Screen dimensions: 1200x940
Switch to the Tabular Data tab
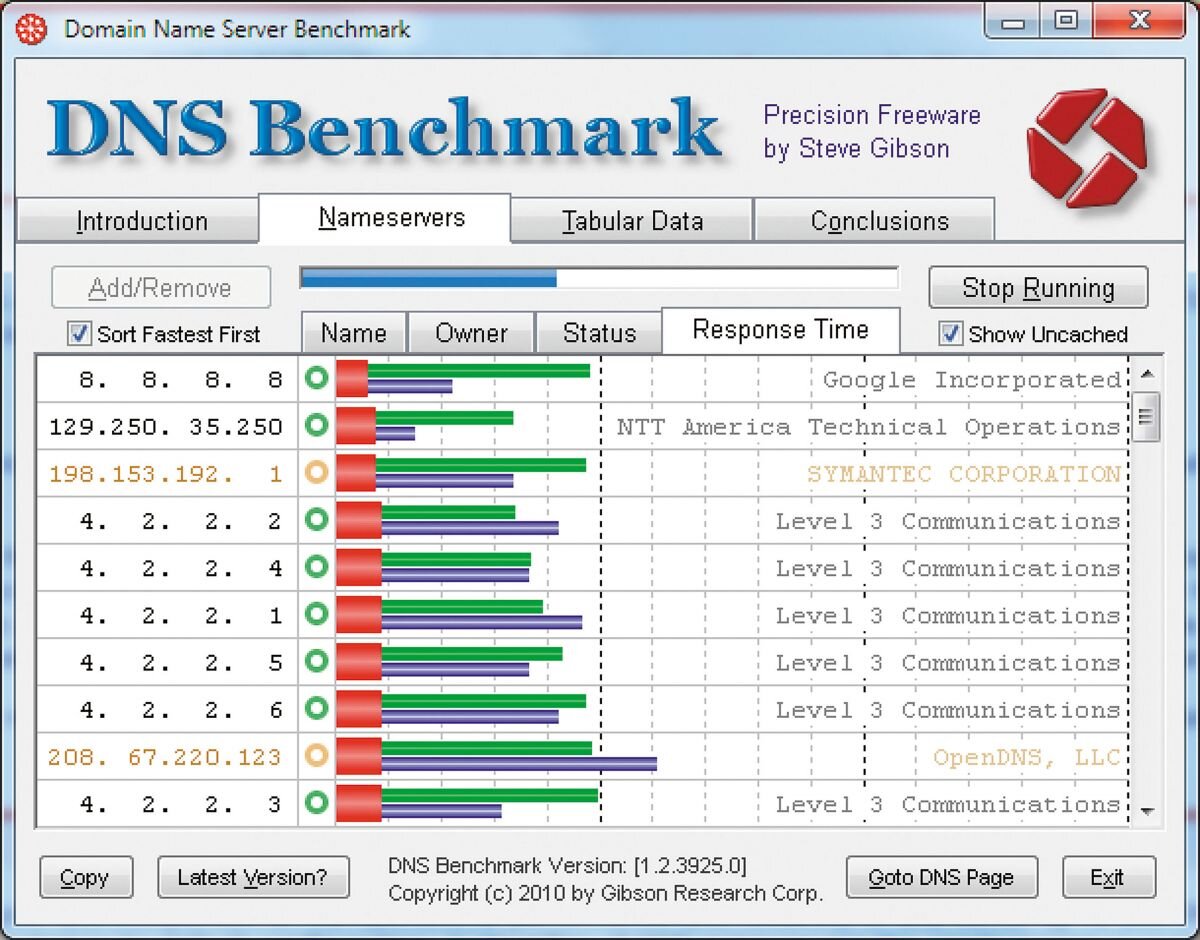click(x=631, y=220)
